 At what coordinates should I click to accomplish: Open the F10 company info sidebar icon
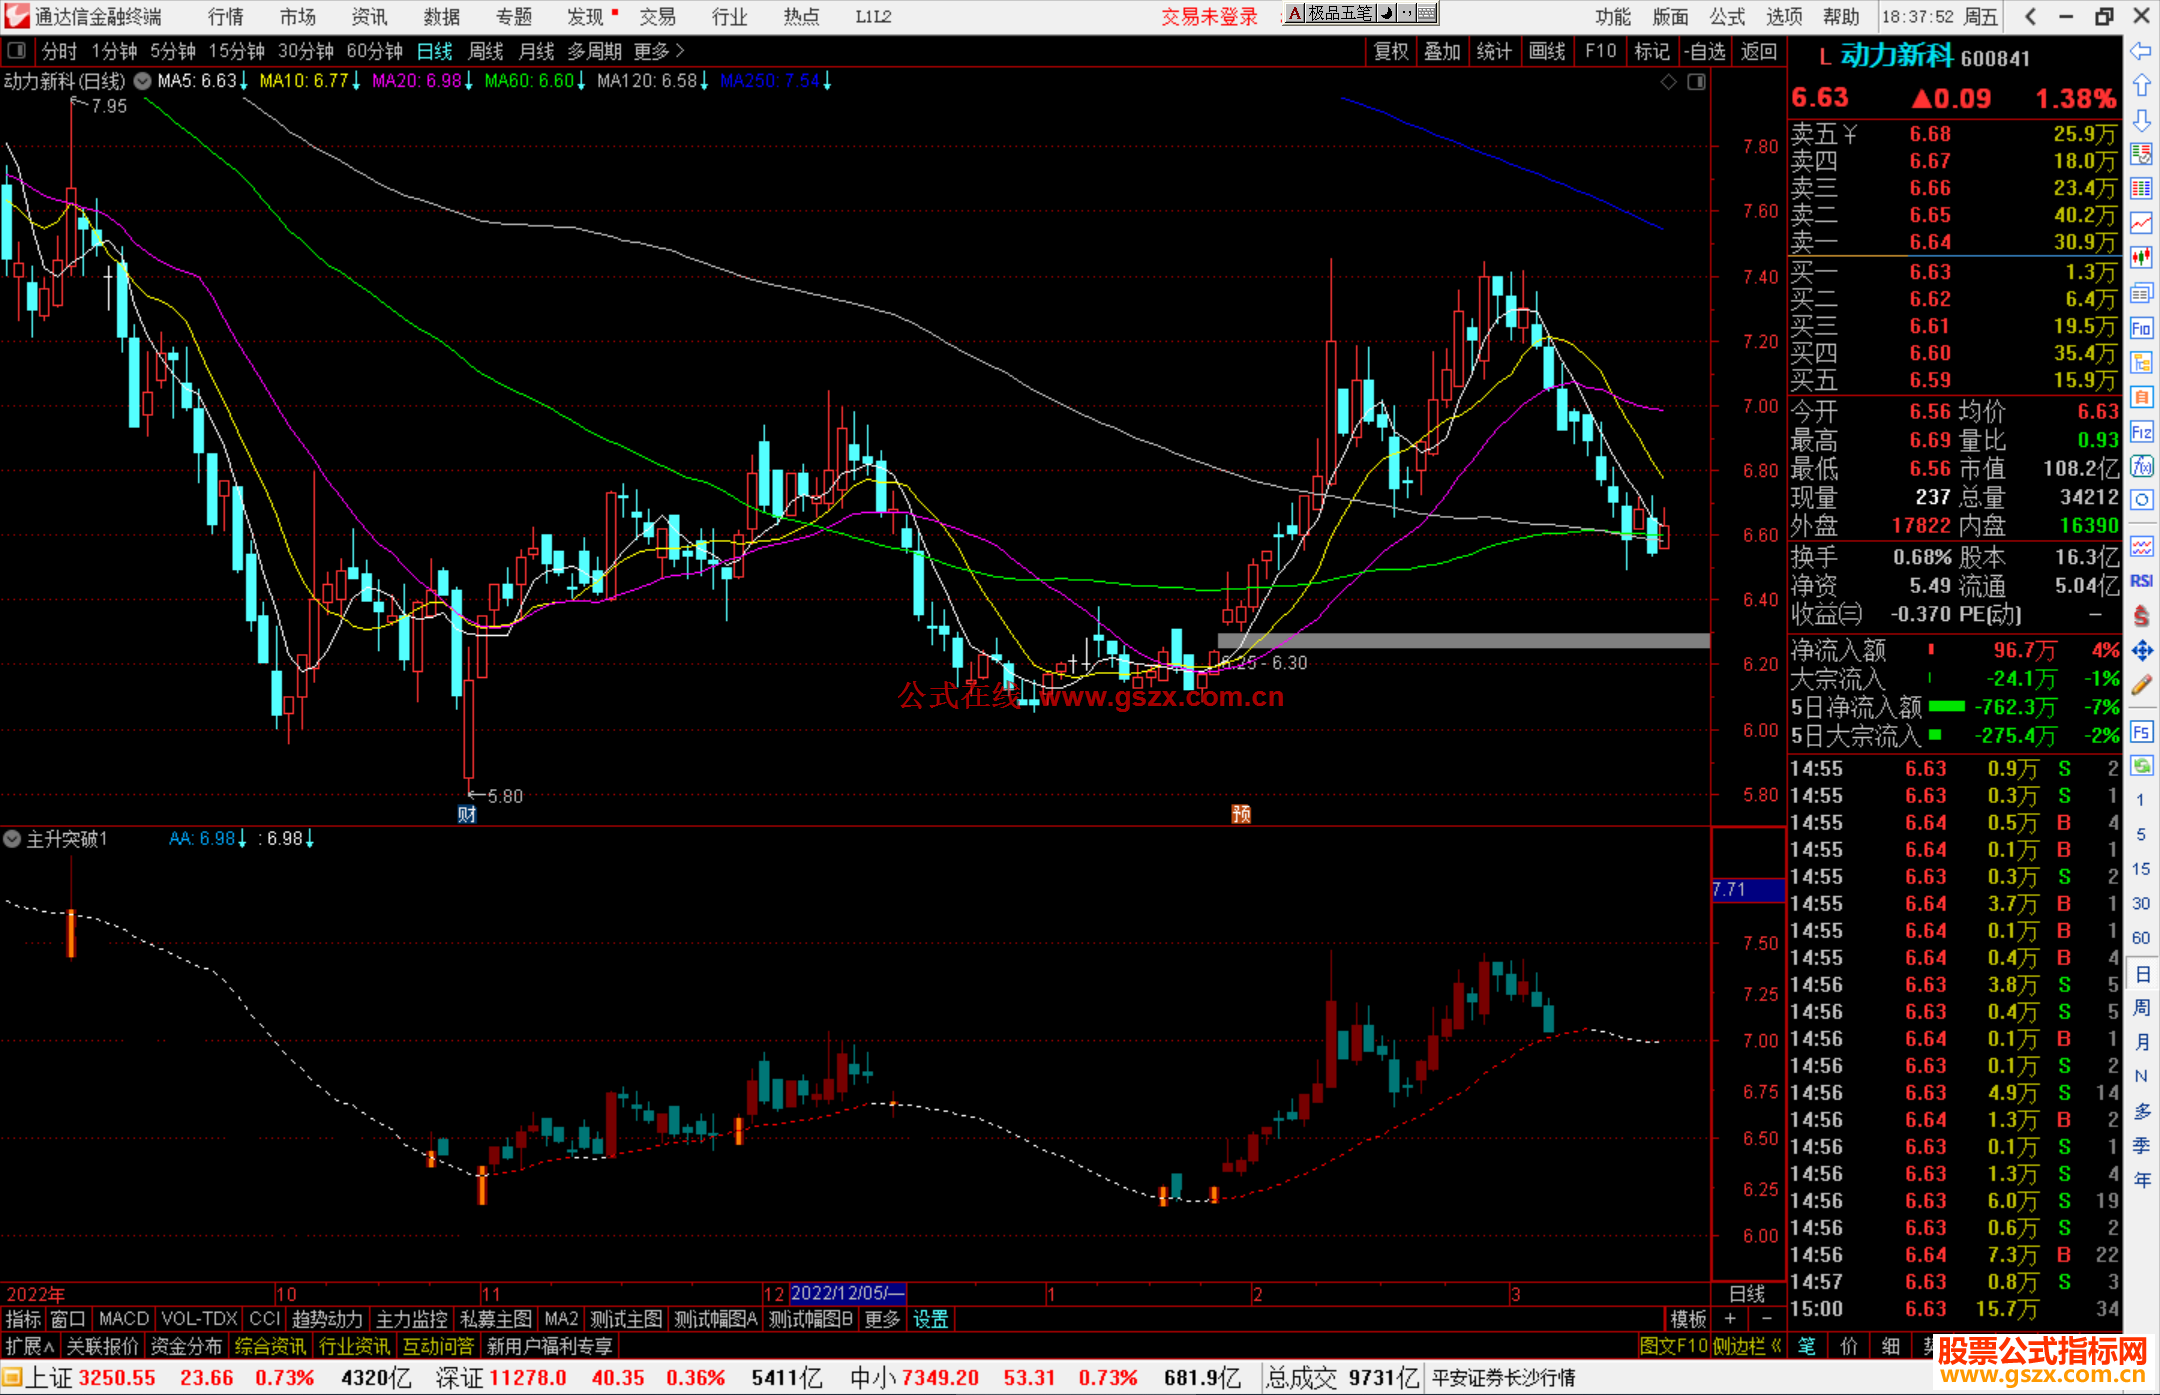click(x=2141, y=329)
